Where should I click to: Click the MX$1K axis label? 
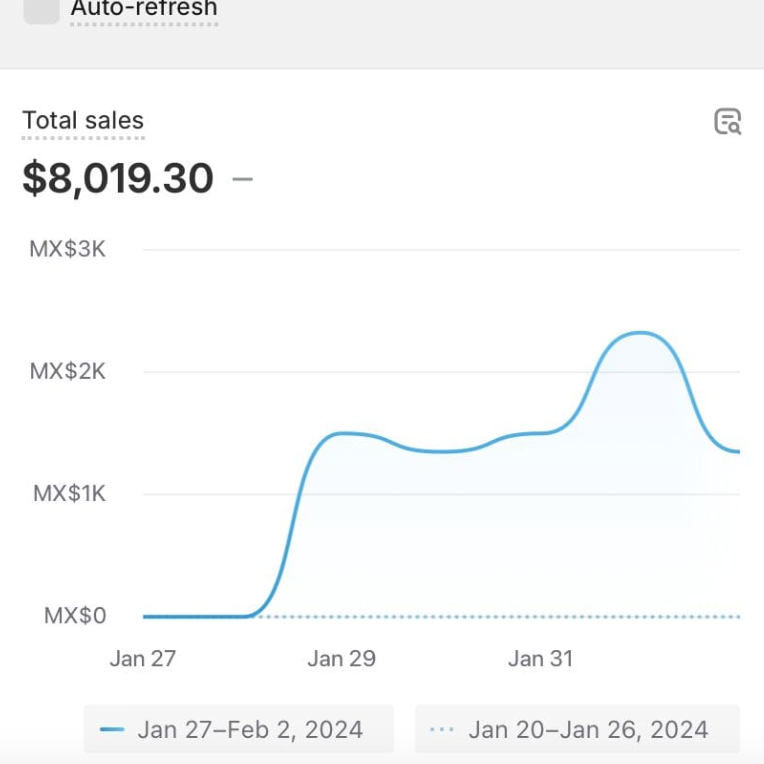(x=69, y=494)
